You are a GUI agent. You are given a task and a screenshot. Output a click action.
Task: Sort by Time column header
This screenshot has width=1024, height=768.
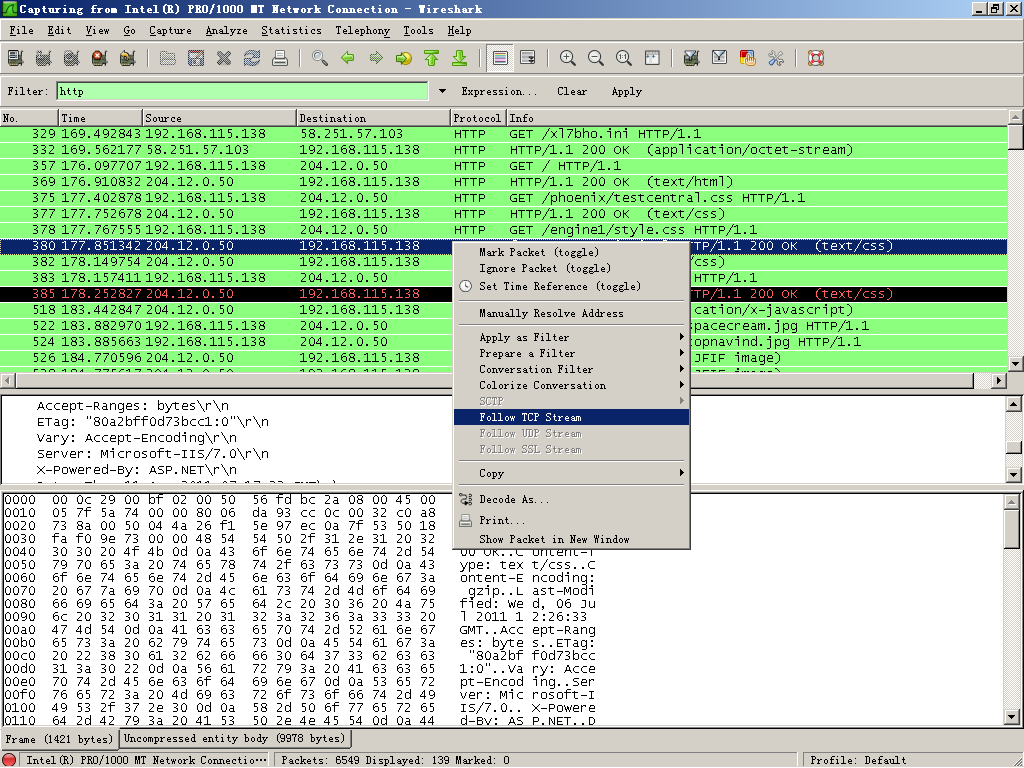pyautogui.click(x=100, y=118)
